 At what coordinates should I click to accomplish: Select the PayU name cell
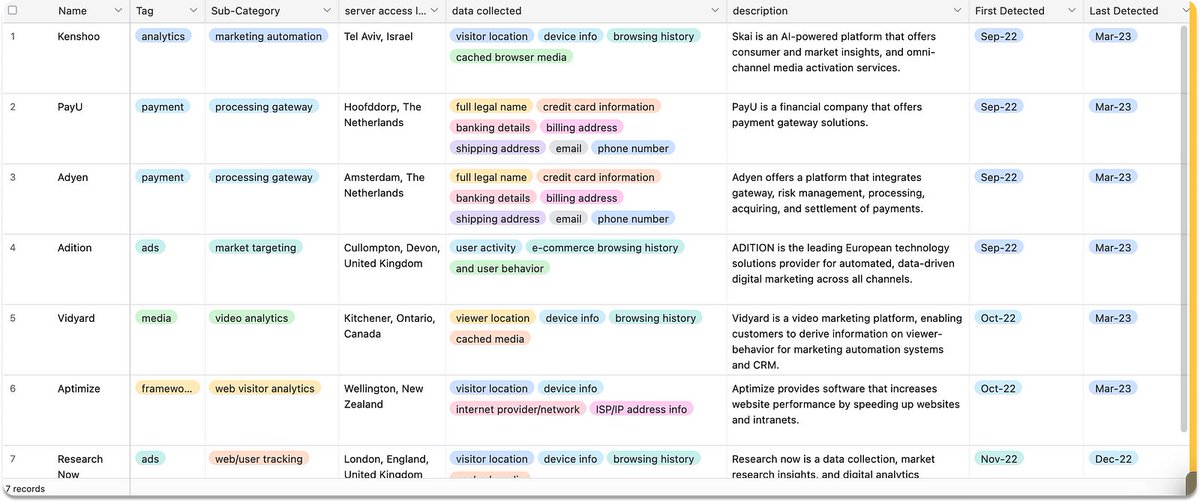(90, 129)
